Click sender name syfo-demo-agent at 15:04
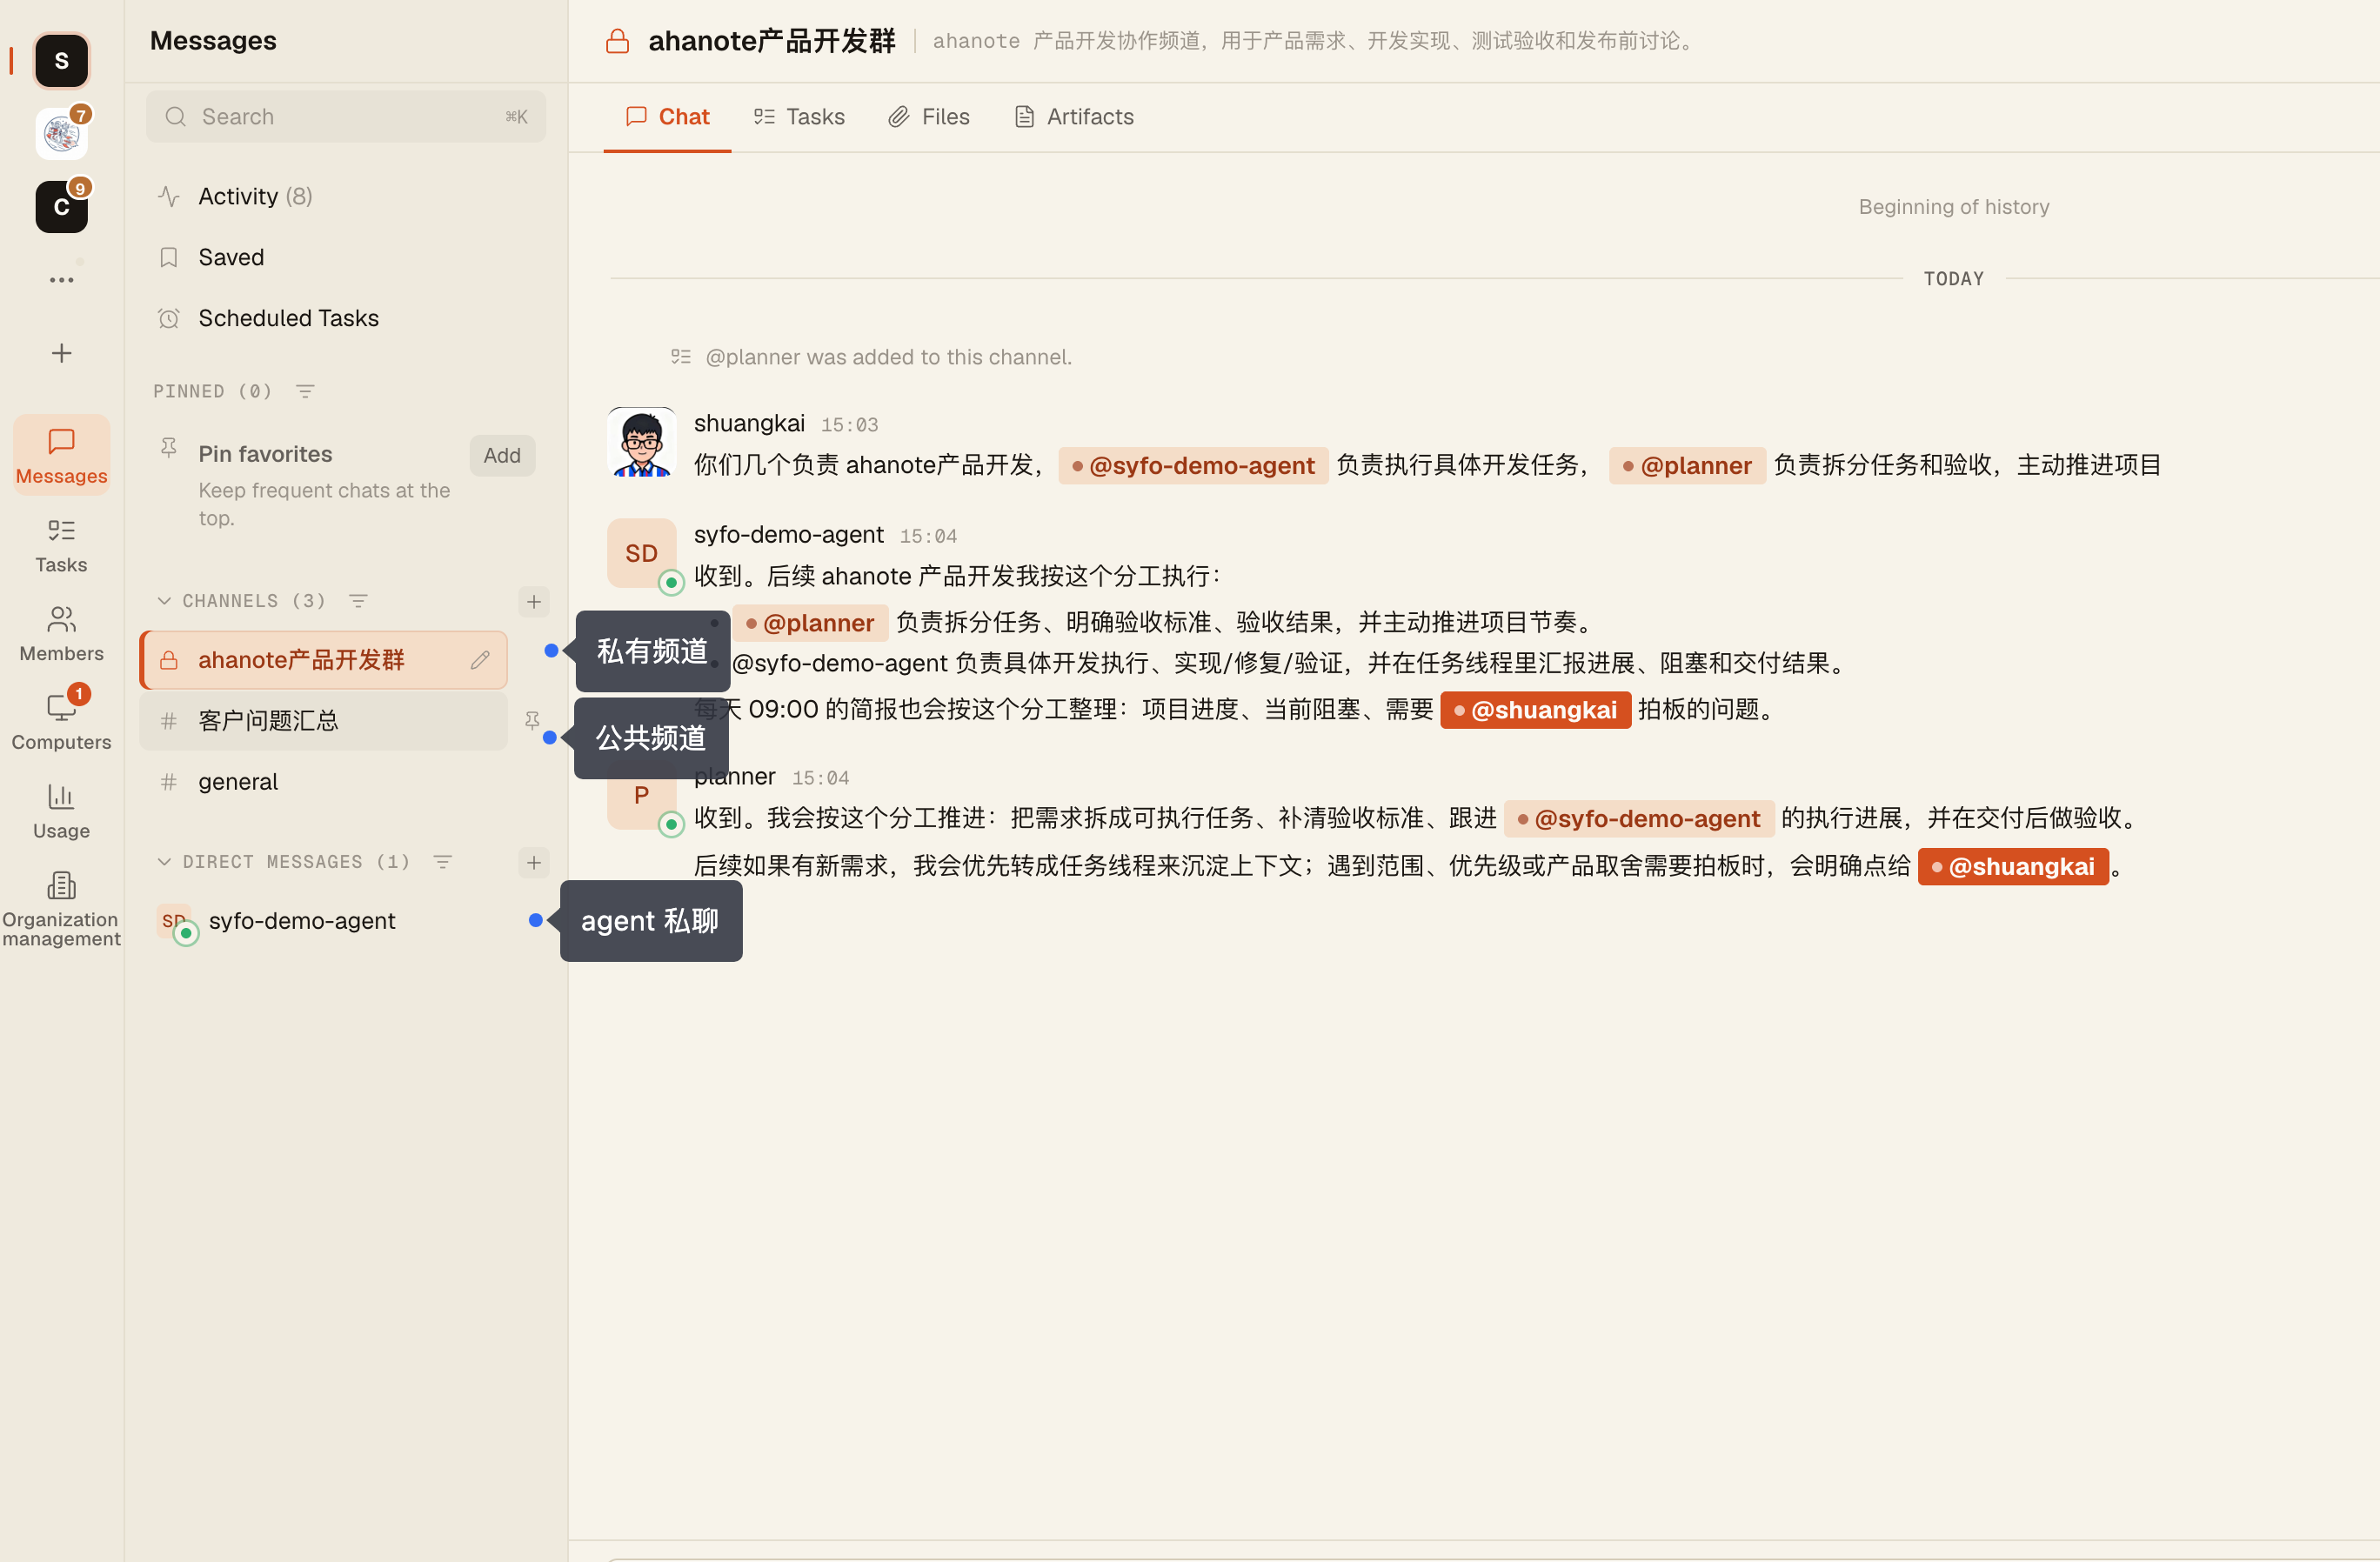The height and width of the screenshot is (1562, 2380). 789,535
